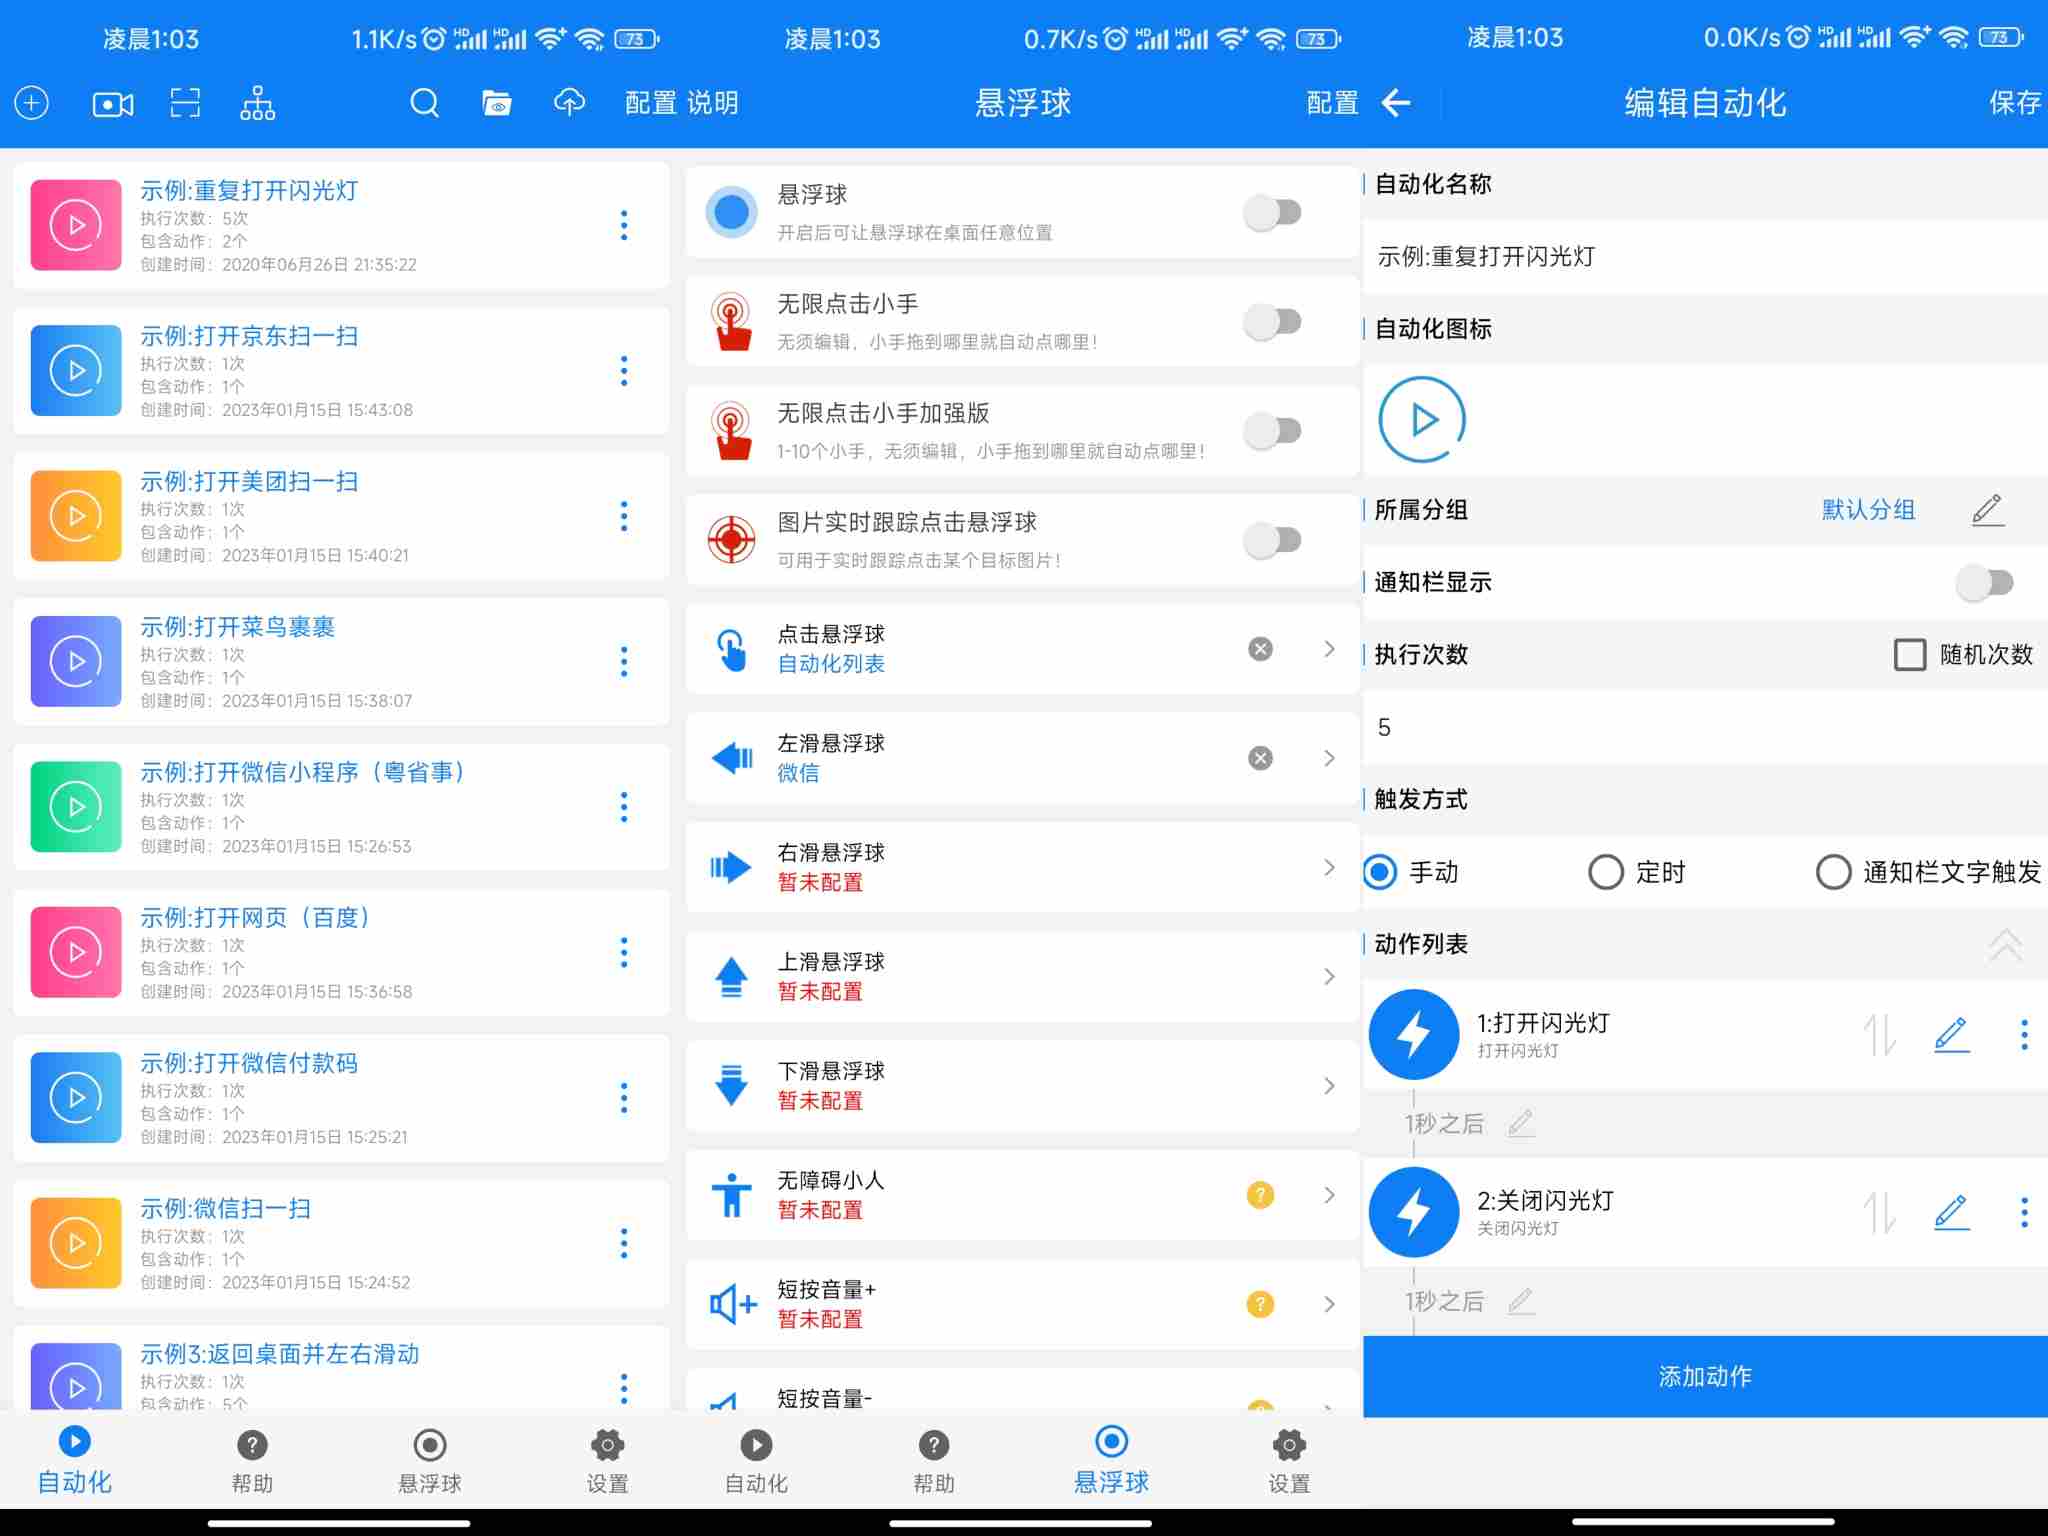Screen dimensions: 2048x1536
Task: Edit automation name field 示例:重复打开闪光灯
Action: coord(1705,257)
